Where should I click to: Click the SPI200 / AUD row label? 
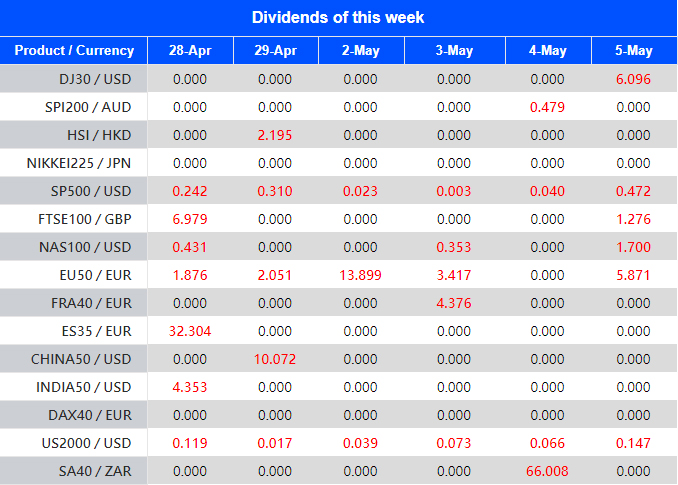coord(90,107)
